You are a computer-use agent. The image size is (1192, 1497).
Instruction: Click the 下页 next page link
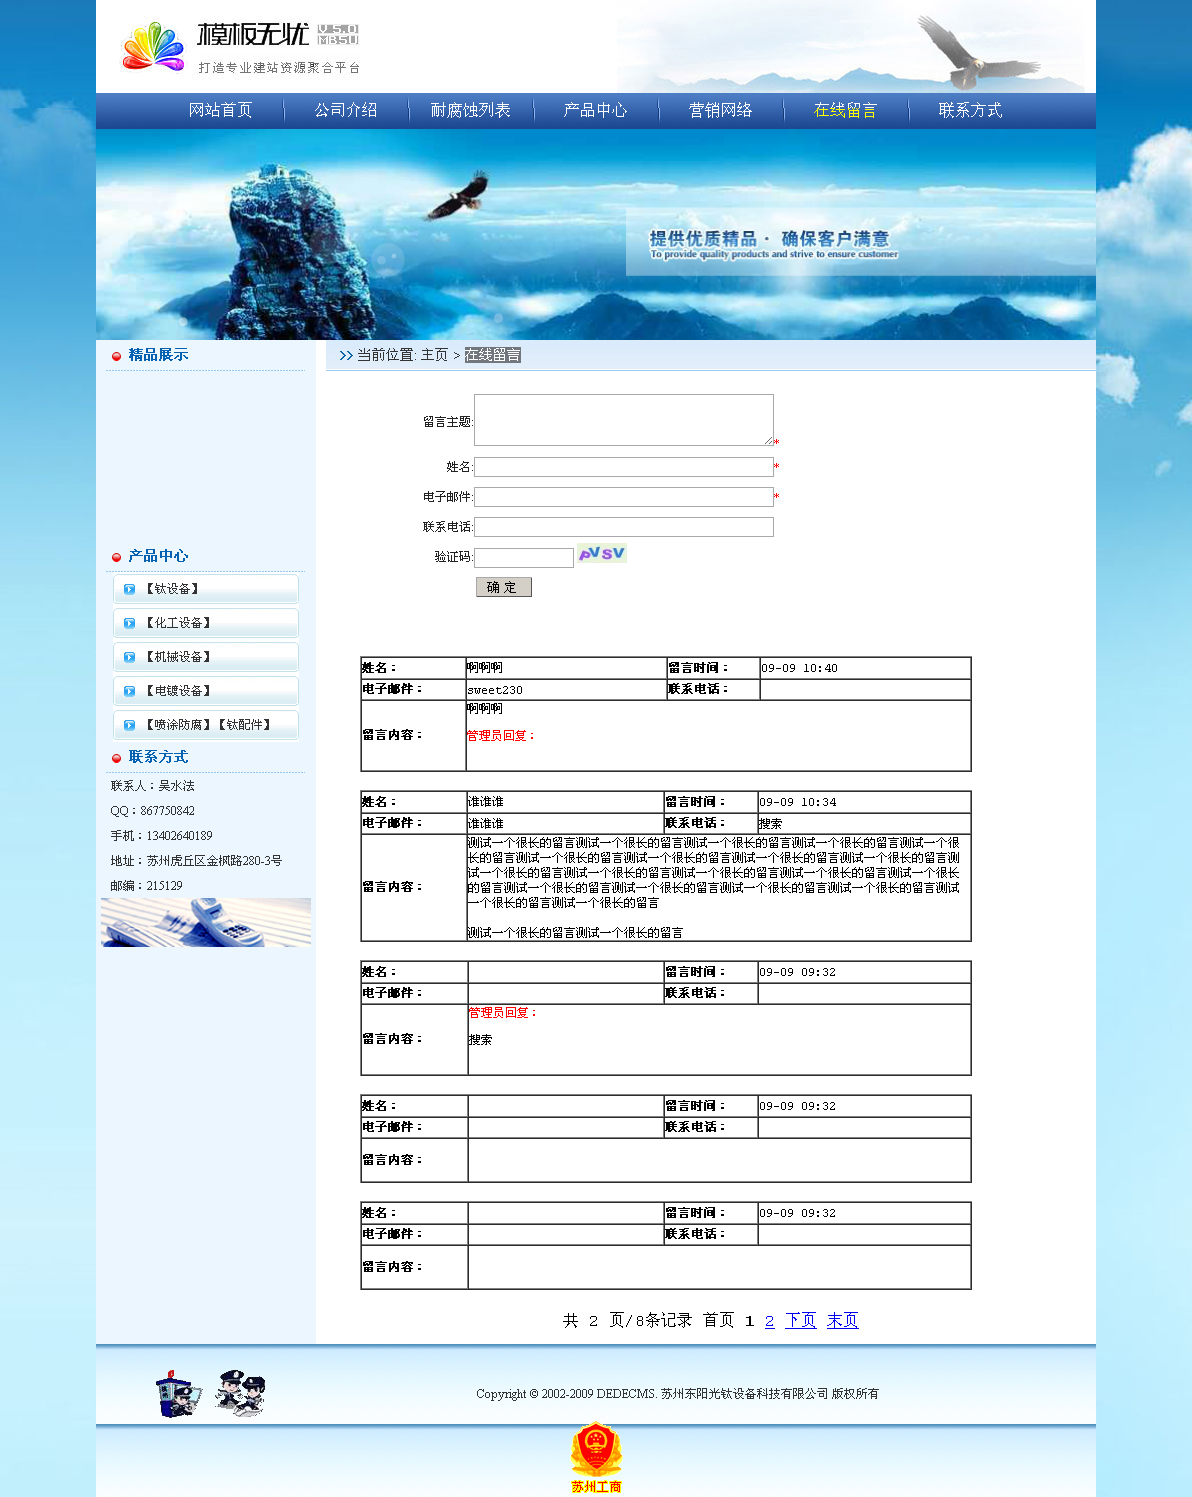(800, 1321)
